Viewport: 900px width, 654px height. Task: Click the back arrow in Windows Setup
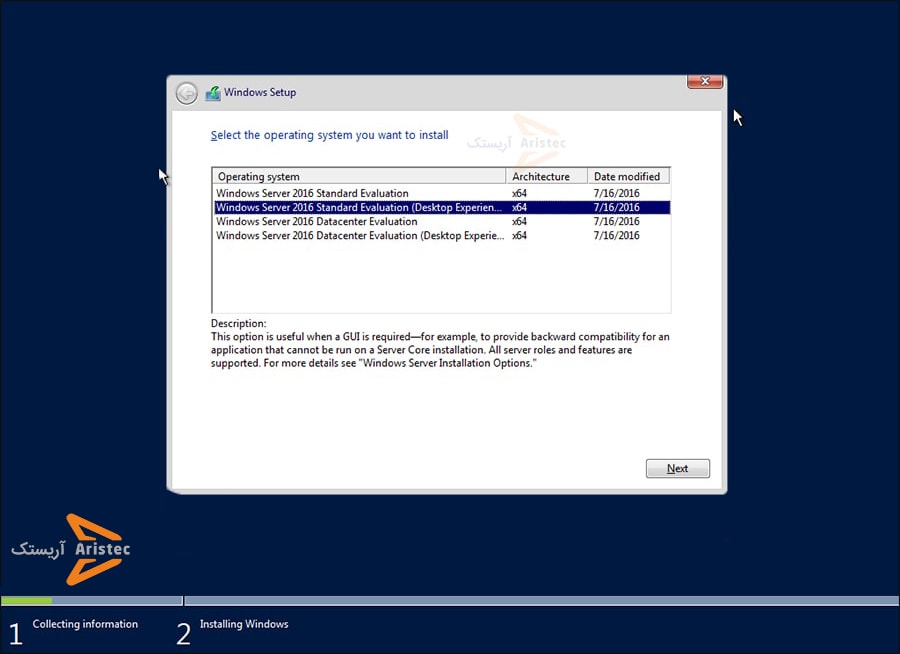point(186,93)
